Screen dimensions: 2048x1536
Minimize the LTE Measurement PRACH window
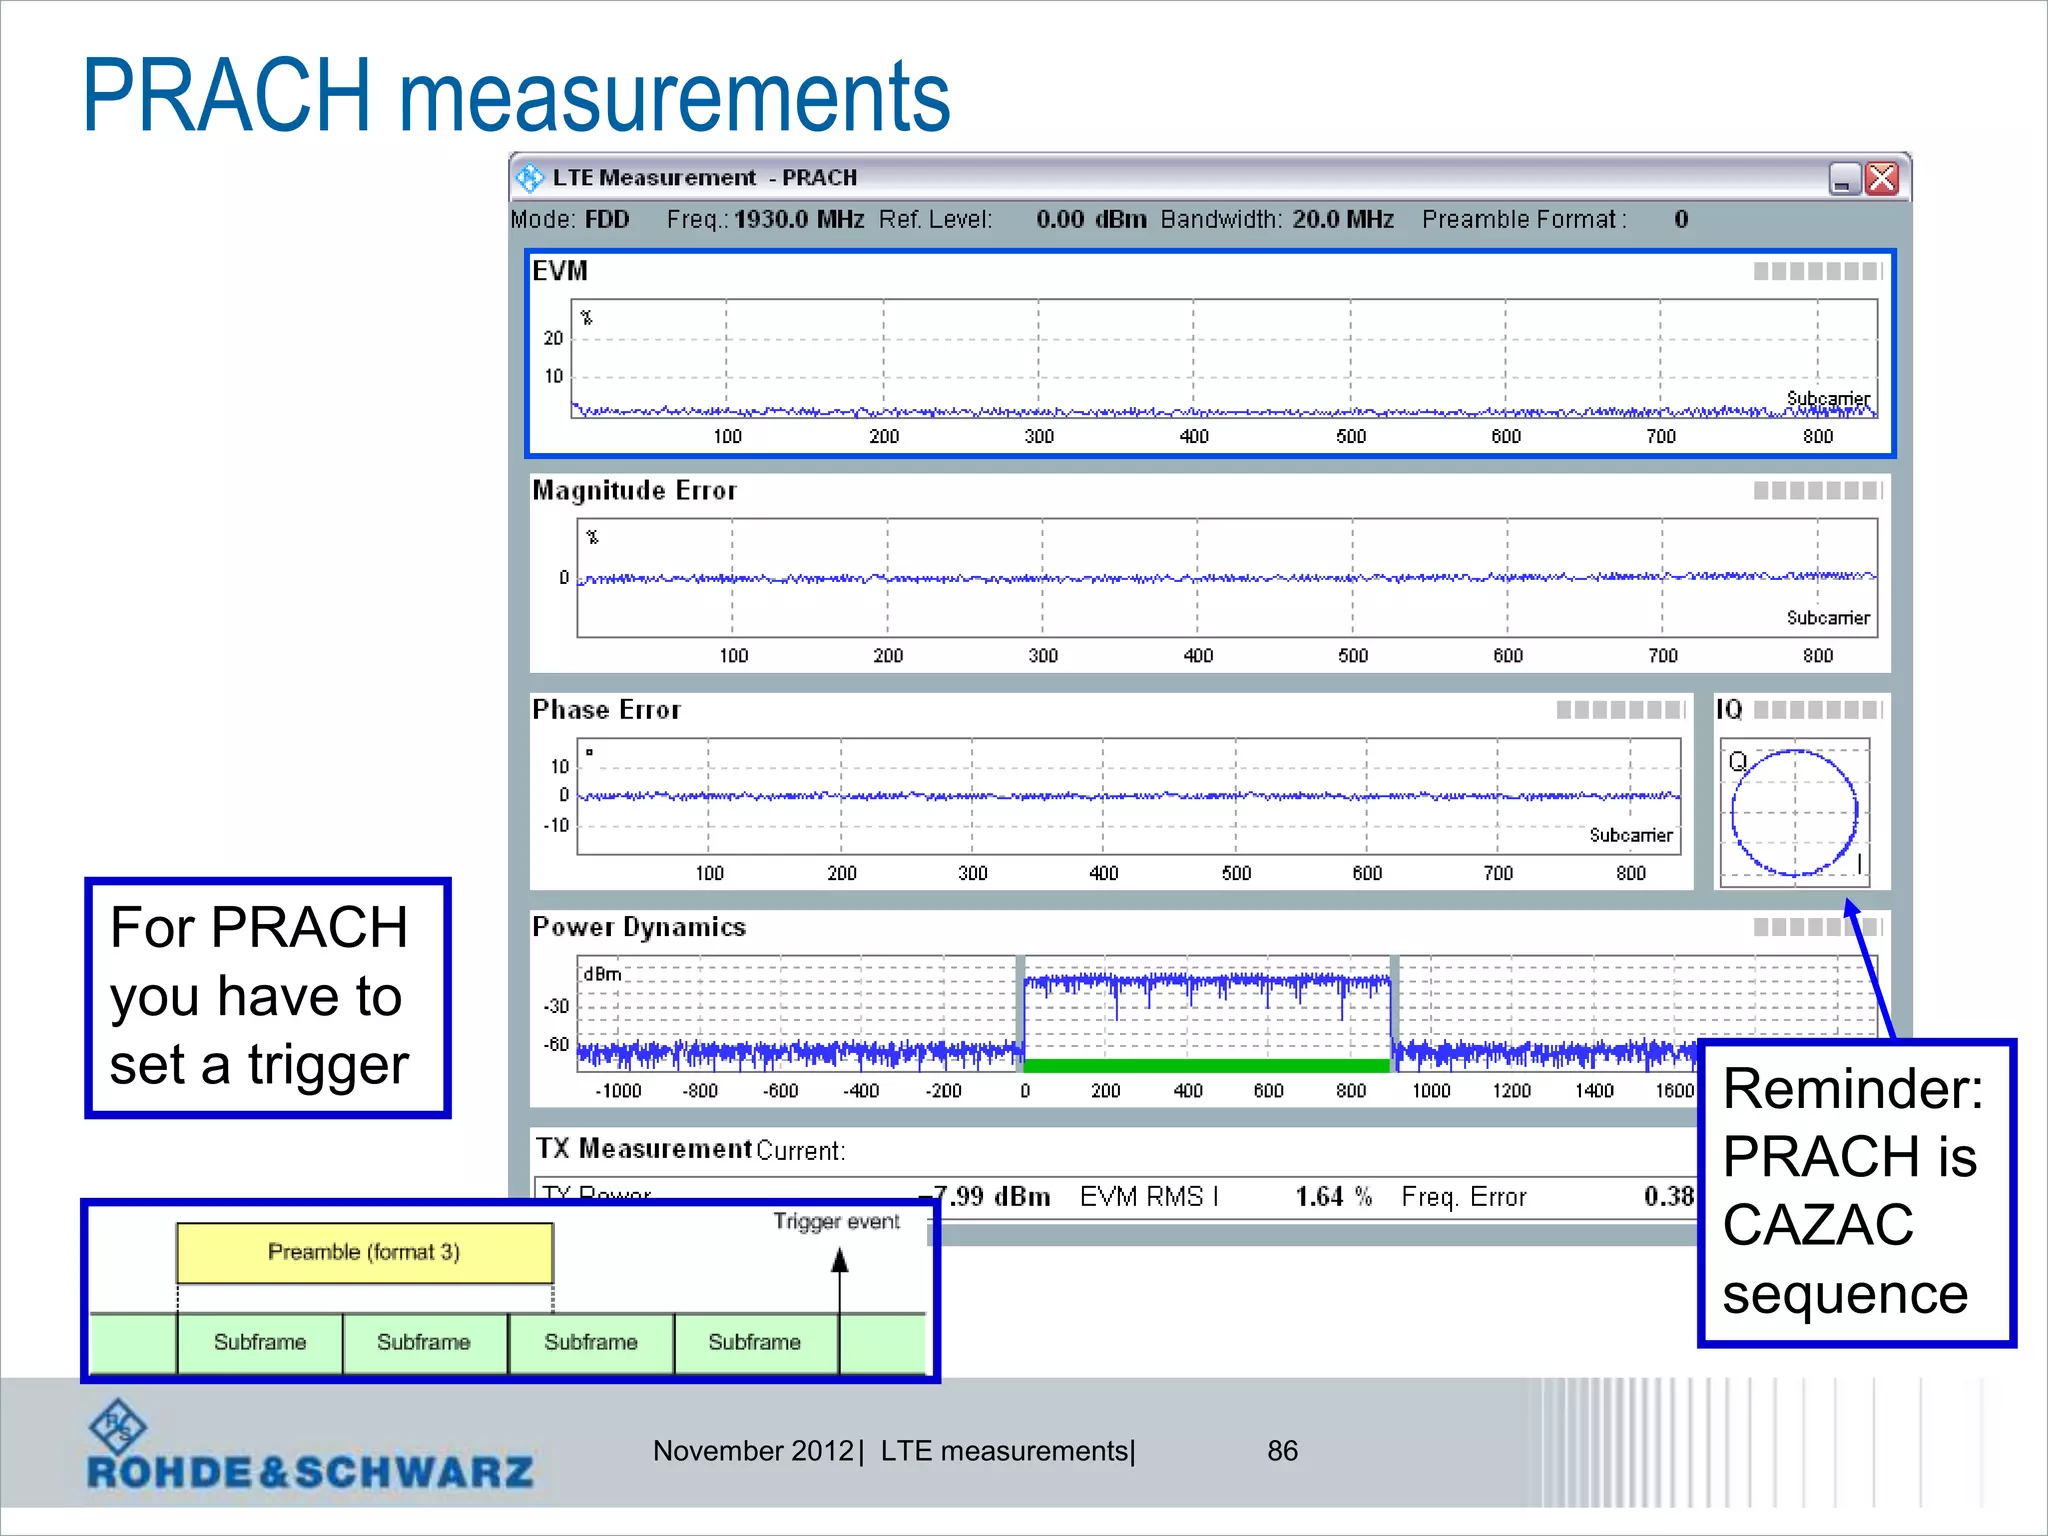[1844, 179]
